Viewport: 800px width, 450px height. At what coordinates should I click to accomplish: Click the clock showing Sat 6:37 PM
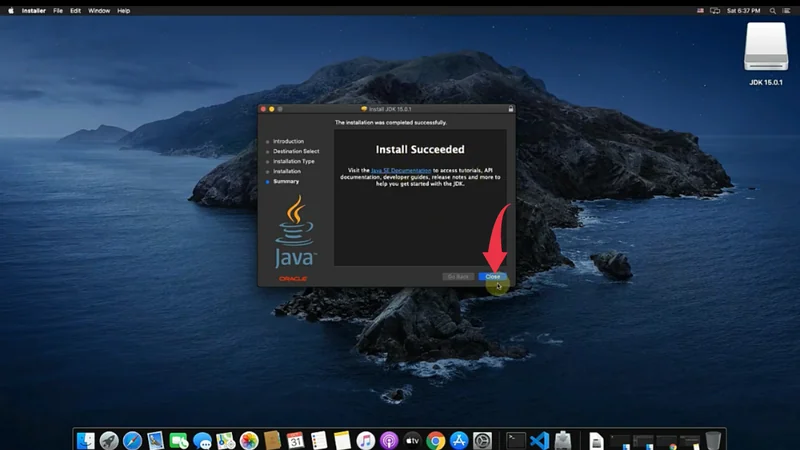745,10
